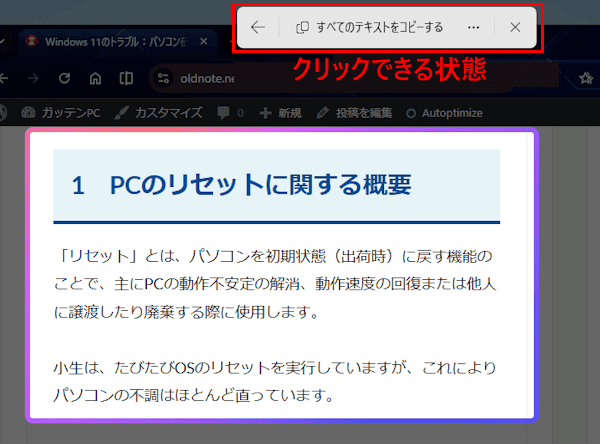The width and height of the screenshot is (600, 444).
Task: Click the 新規 add new item
Action: point(280,112)
